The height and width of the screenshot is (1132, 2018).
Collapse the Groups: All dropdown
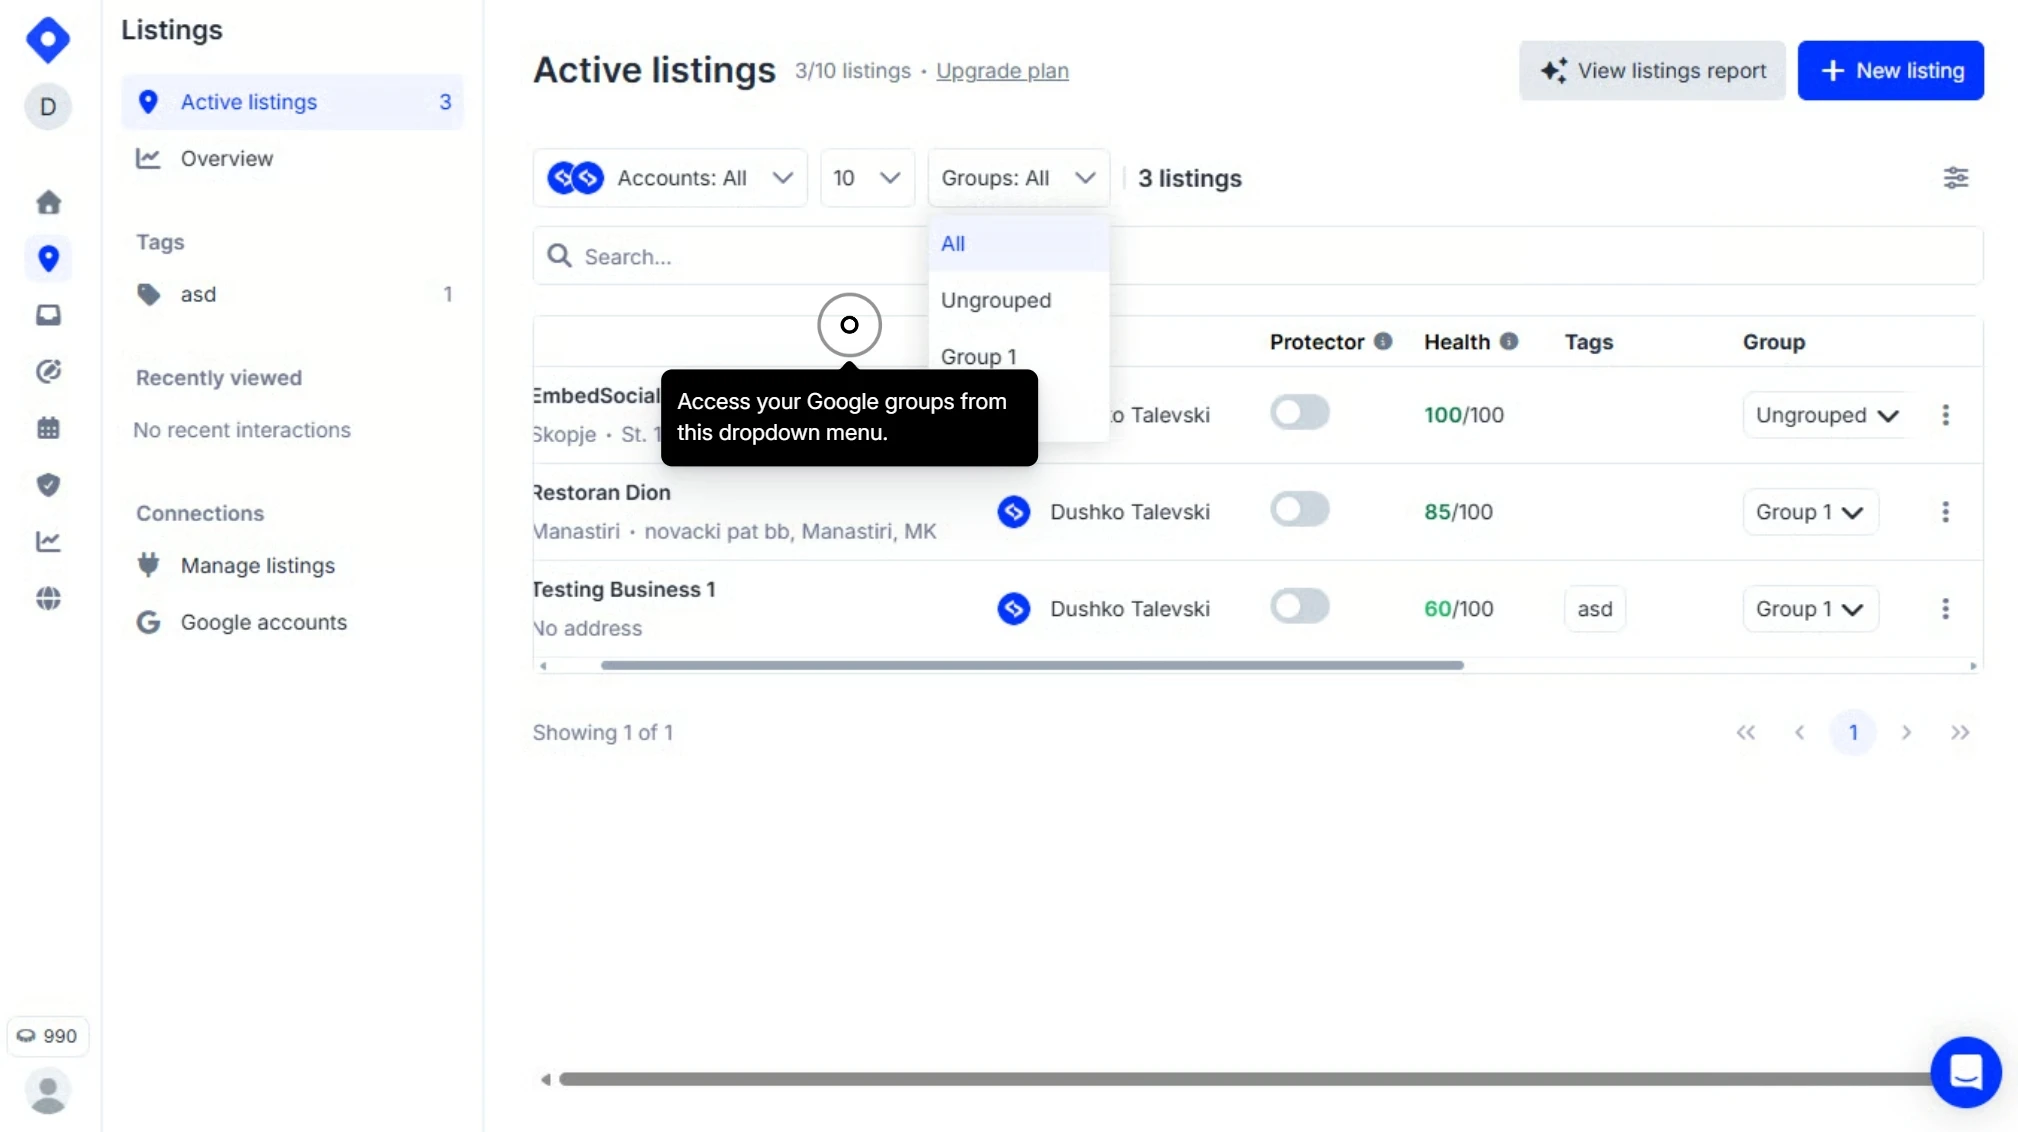pos(1018,178)
